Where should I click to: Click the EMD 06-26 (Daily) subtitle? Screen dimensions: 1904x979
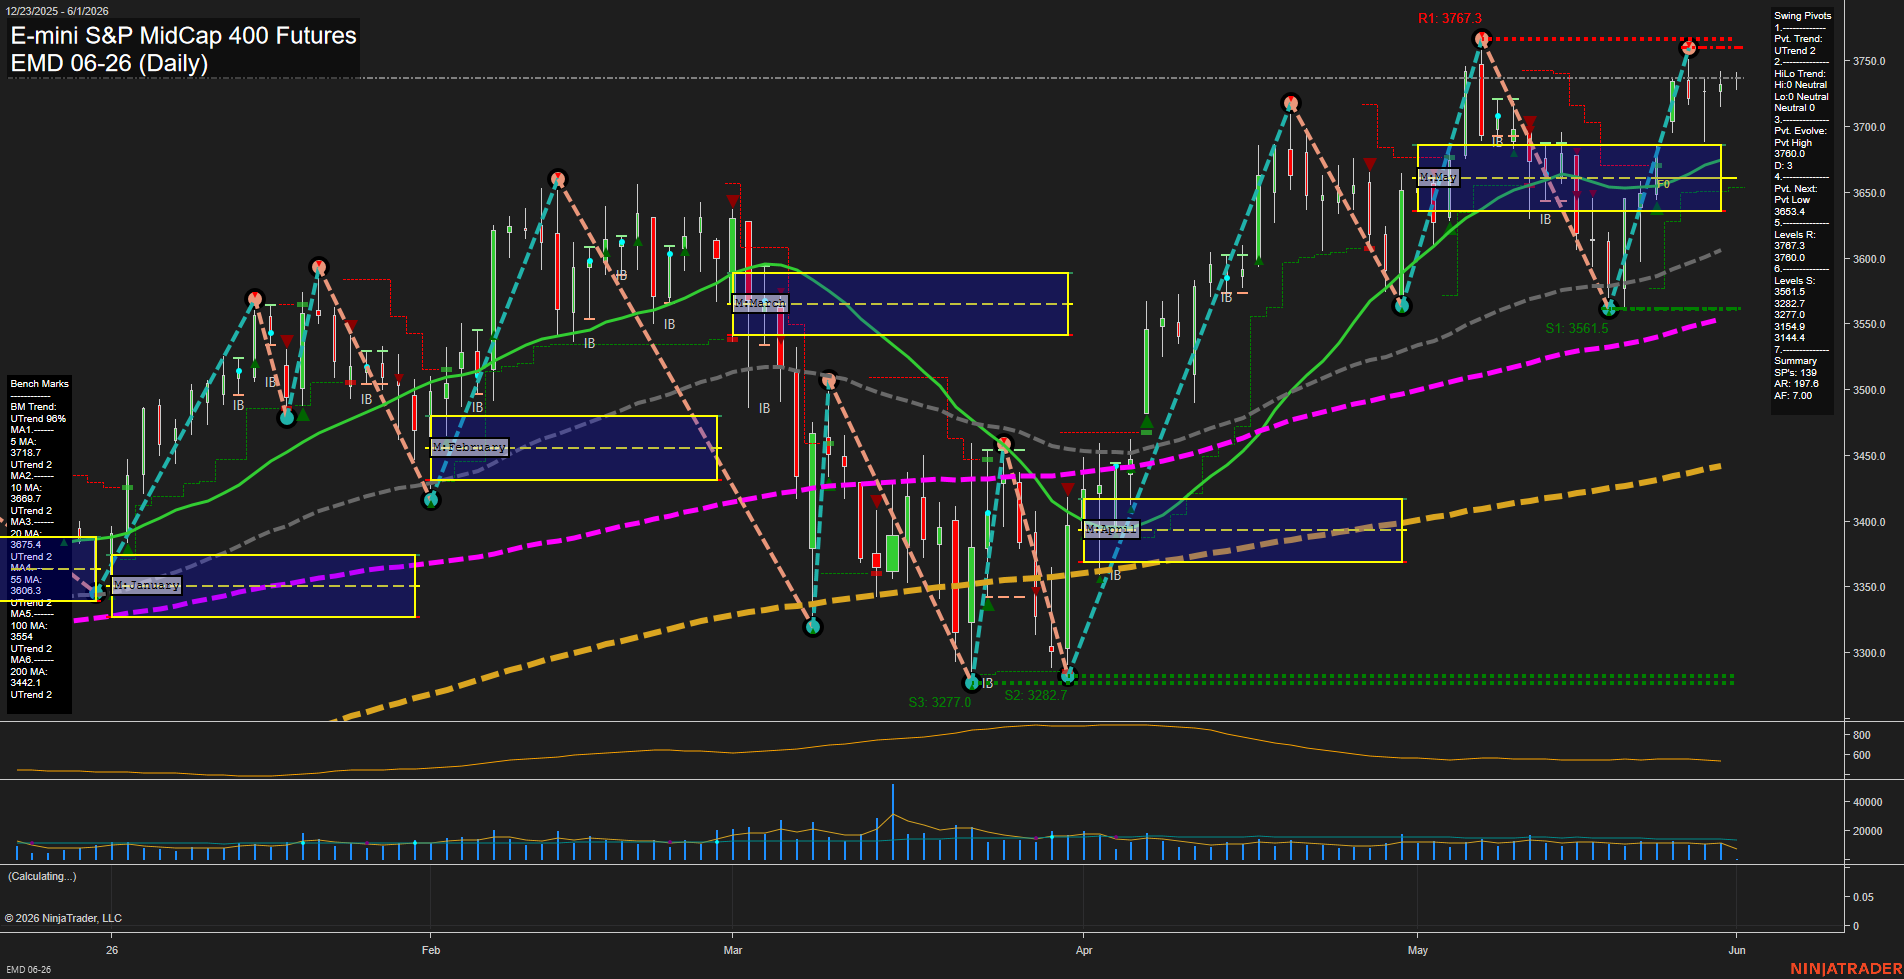click(110, 63)
